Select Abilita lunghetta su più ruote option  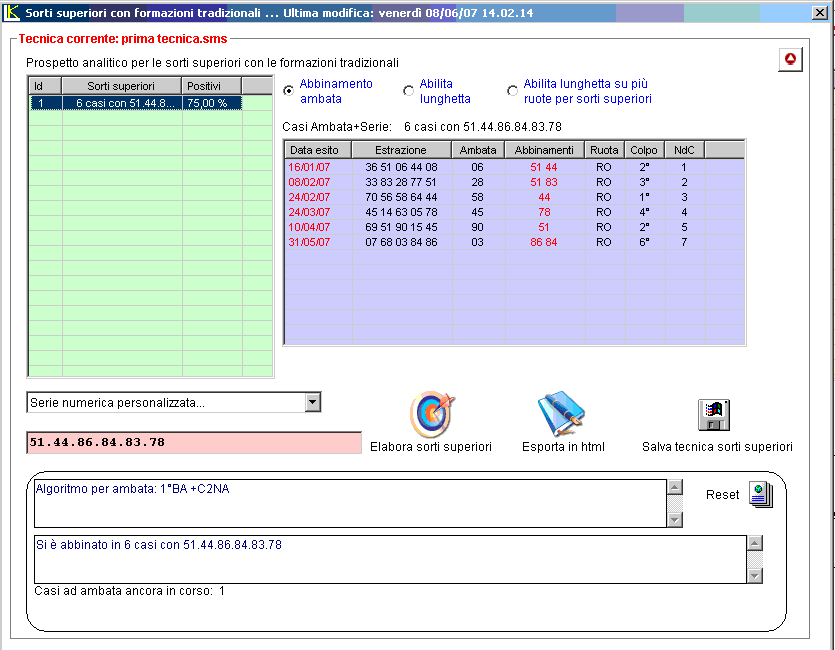(512, 90)
